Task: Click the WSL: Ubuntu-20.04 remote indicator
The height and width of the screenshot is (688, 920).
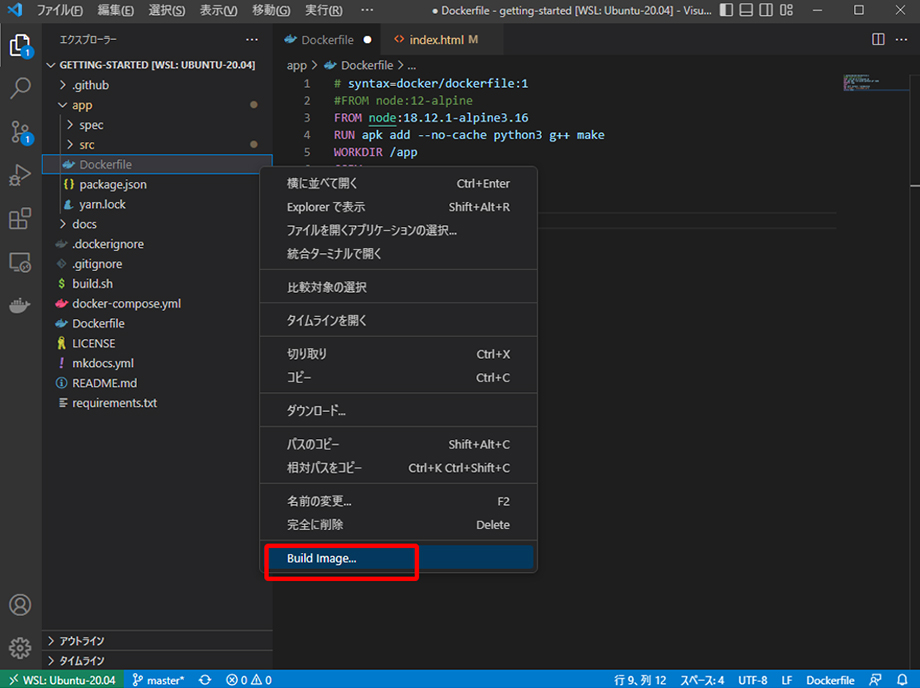Action: [62, 680]
